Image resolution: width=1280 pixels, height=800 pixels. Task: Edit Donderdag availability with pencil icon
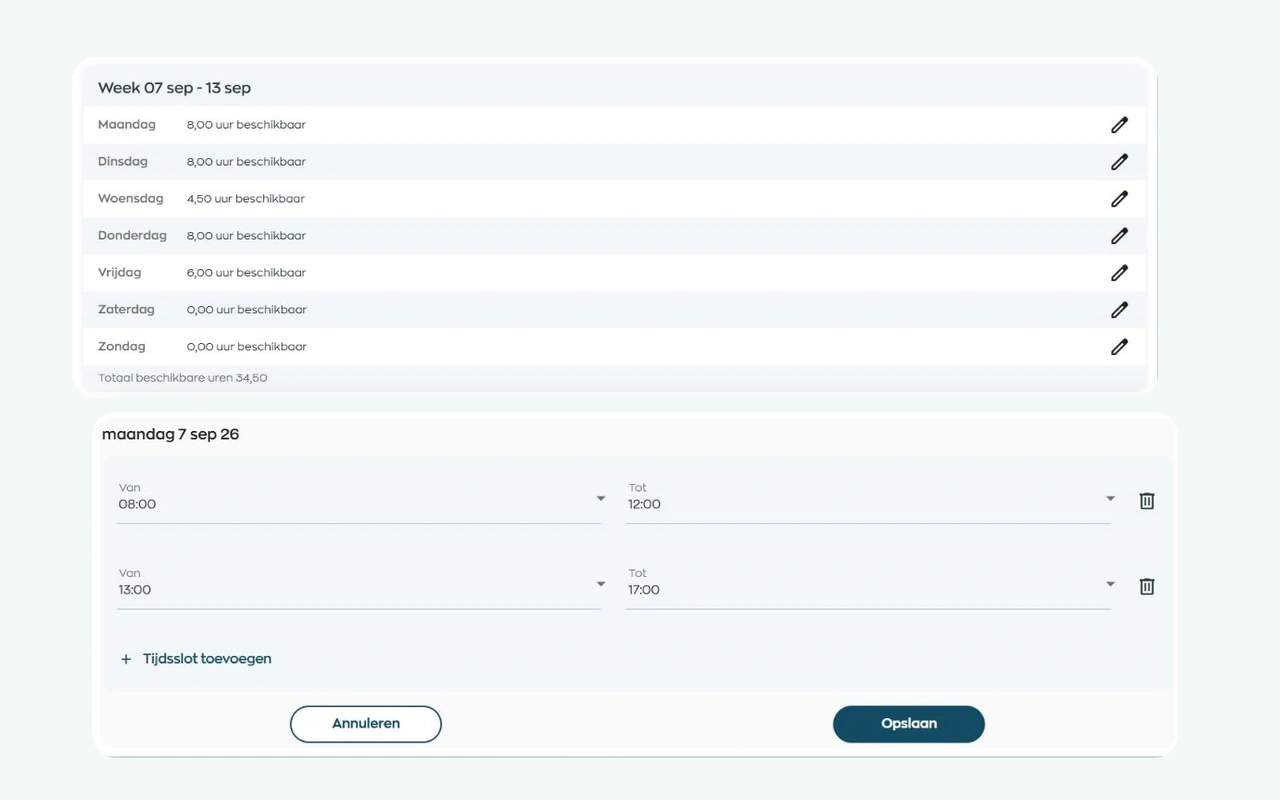point(1119,236)
